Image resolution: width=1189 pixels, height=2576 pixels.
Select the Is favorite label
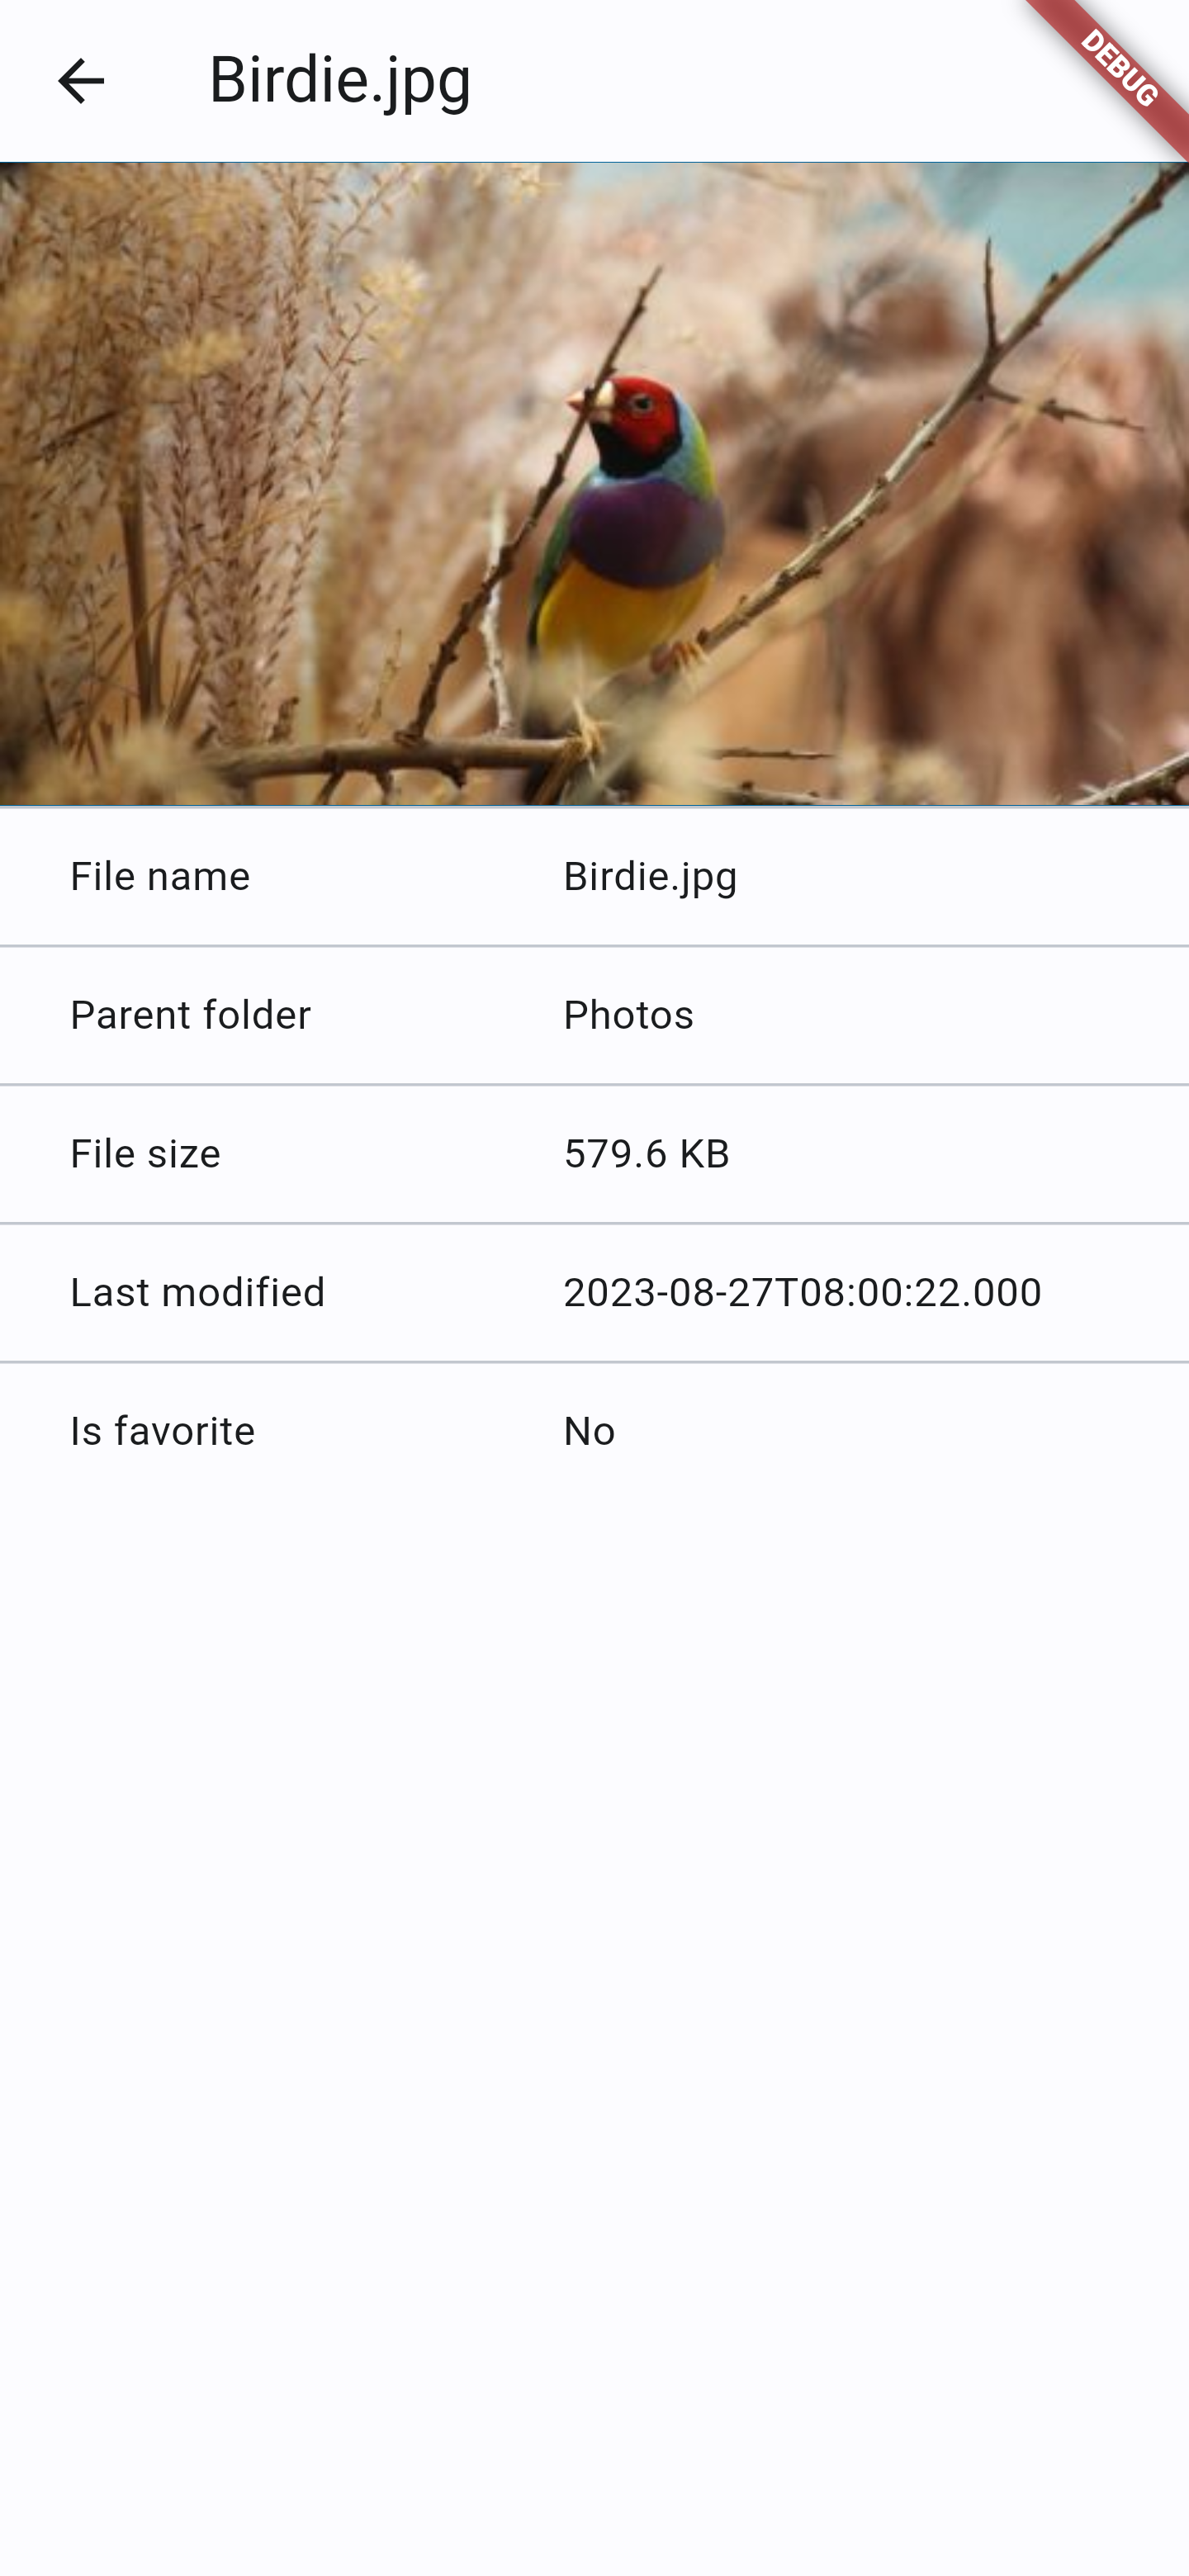tap(163, 1432)
